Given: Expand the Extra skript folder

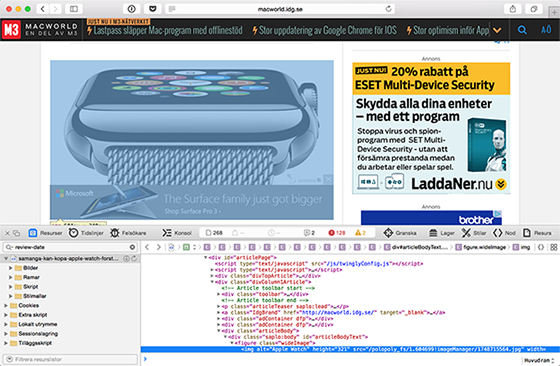Looking at the screenshot, I should click(x=6, y=315).
